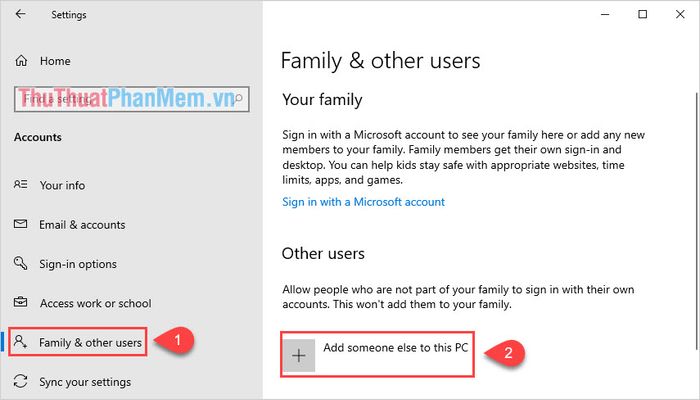700x400 pixels.
Task: Click the plus icon to add a user
Action: pyautogui.click(x=299, y=355)
